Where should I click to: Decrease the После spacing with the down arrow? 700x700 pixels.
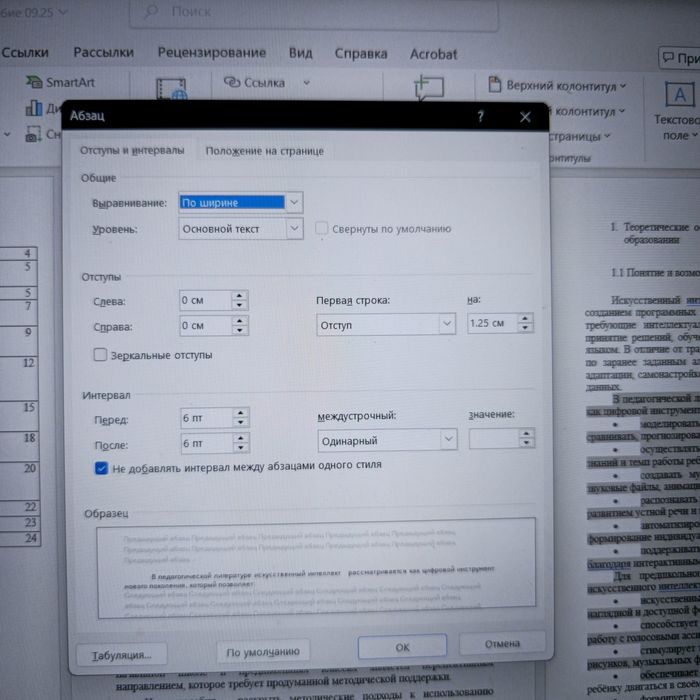[x=241, y=448]
